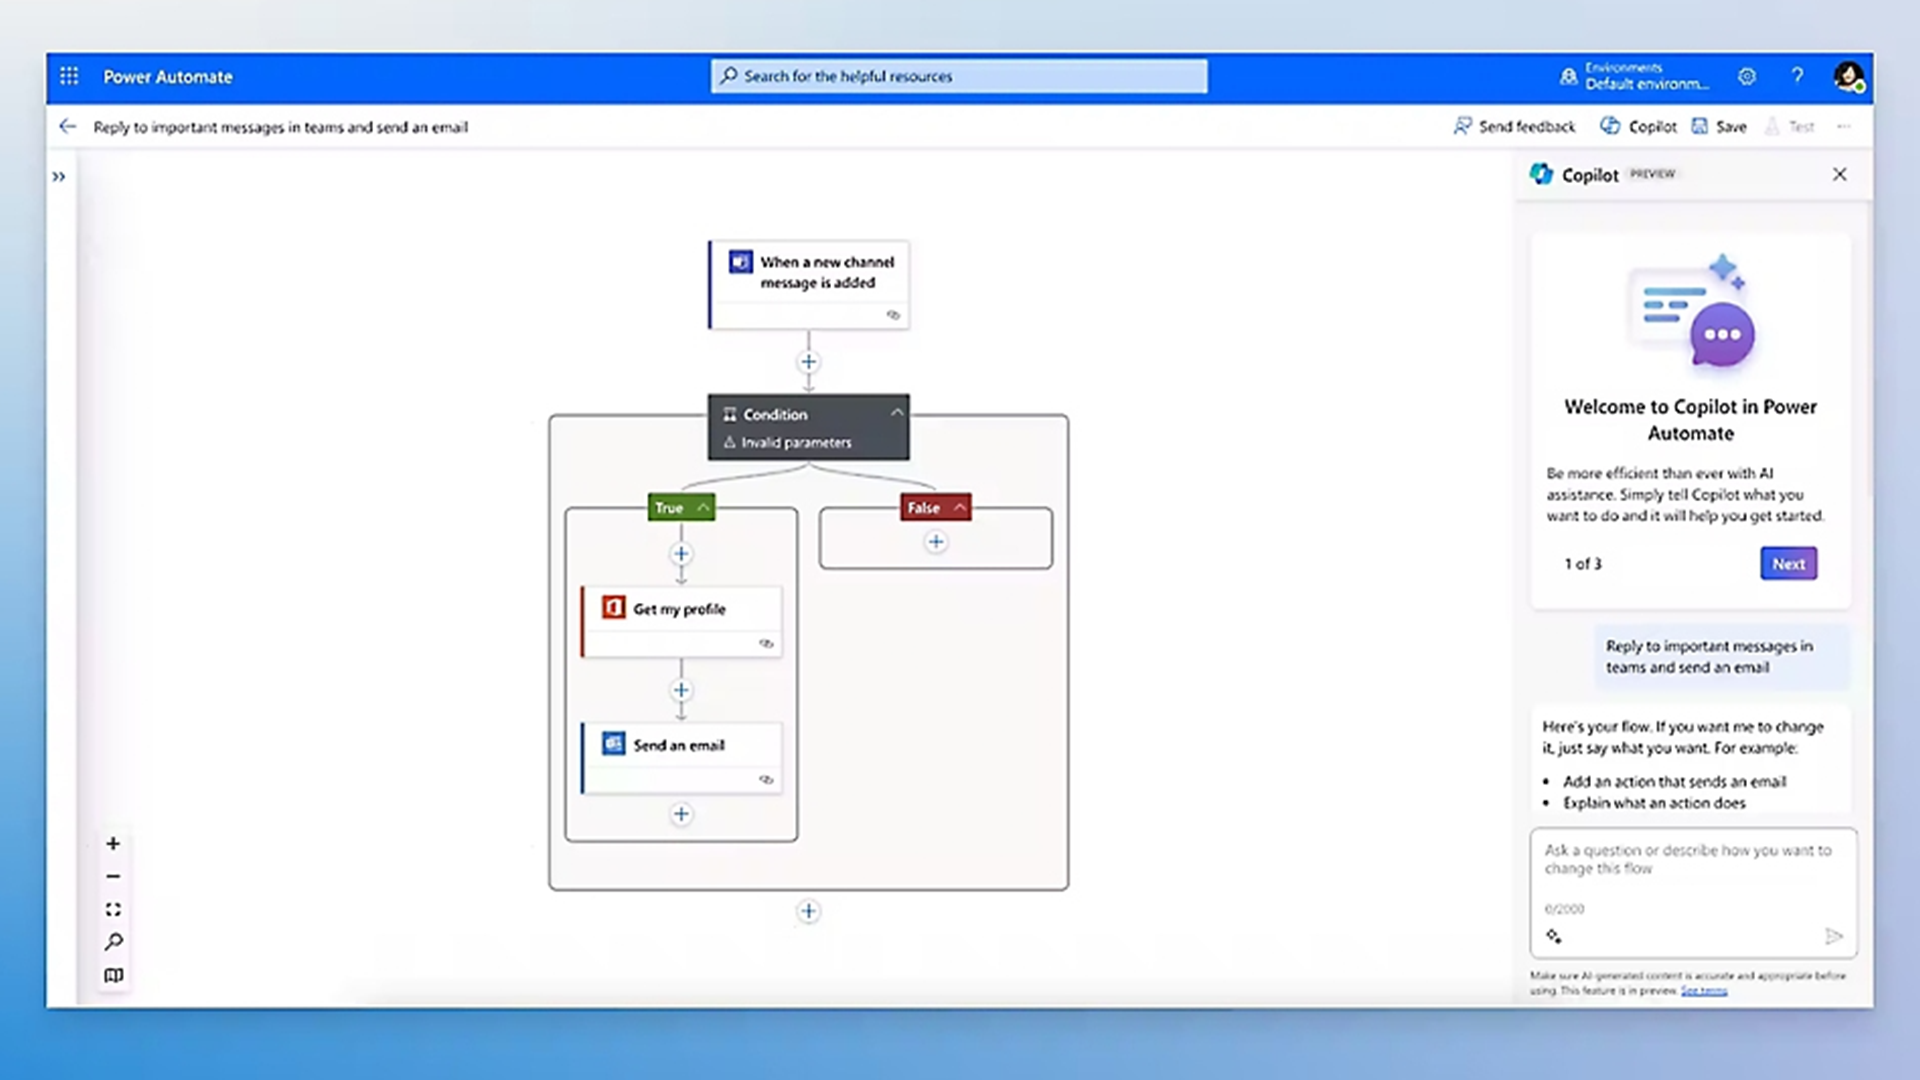Viewport: 1920px width, 1080px height.
Task: Select the 'When a new channel message is added' trigger
Action: pyautogui.click(x=809, y=284)
